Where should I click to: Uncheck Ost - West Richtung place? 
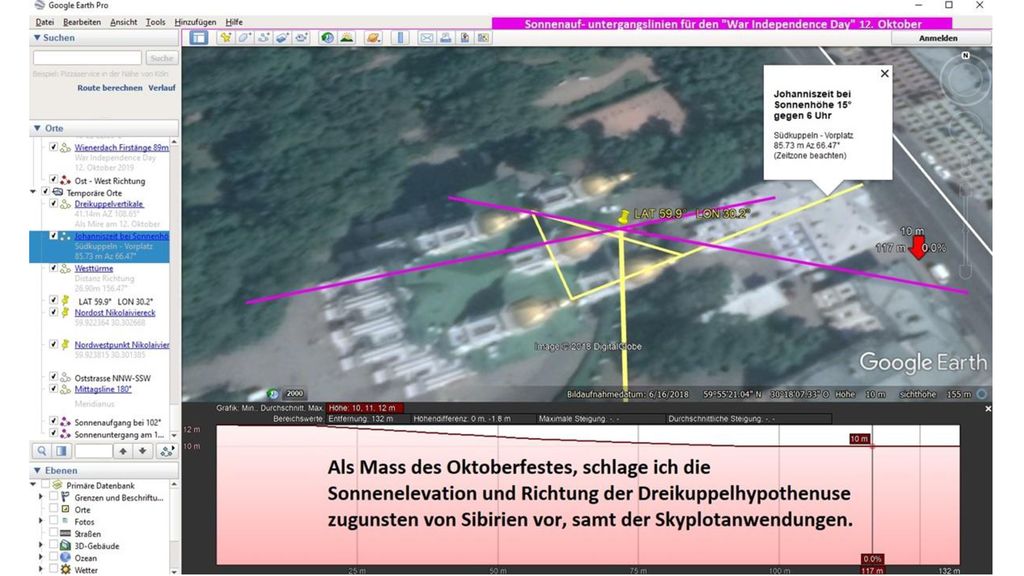tap(54, 180)
